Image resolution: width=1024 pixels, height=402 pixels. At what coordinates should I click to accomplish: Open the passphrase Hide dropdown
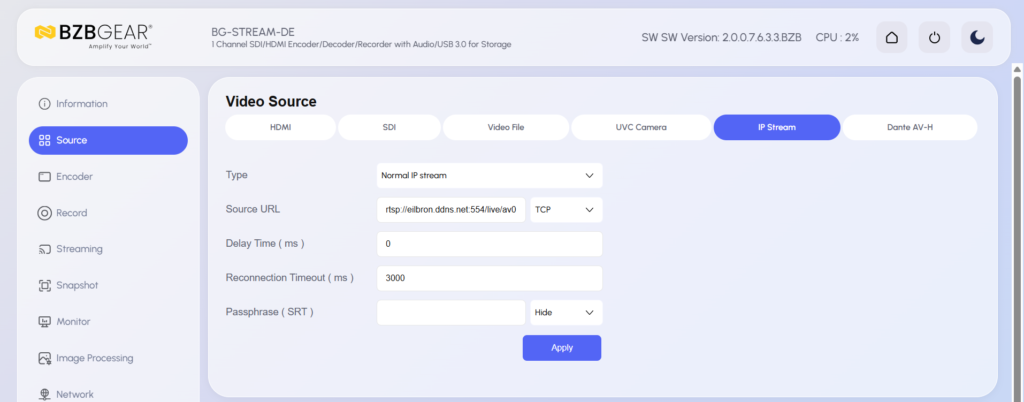pyautogui.click(x=566, y=312)
